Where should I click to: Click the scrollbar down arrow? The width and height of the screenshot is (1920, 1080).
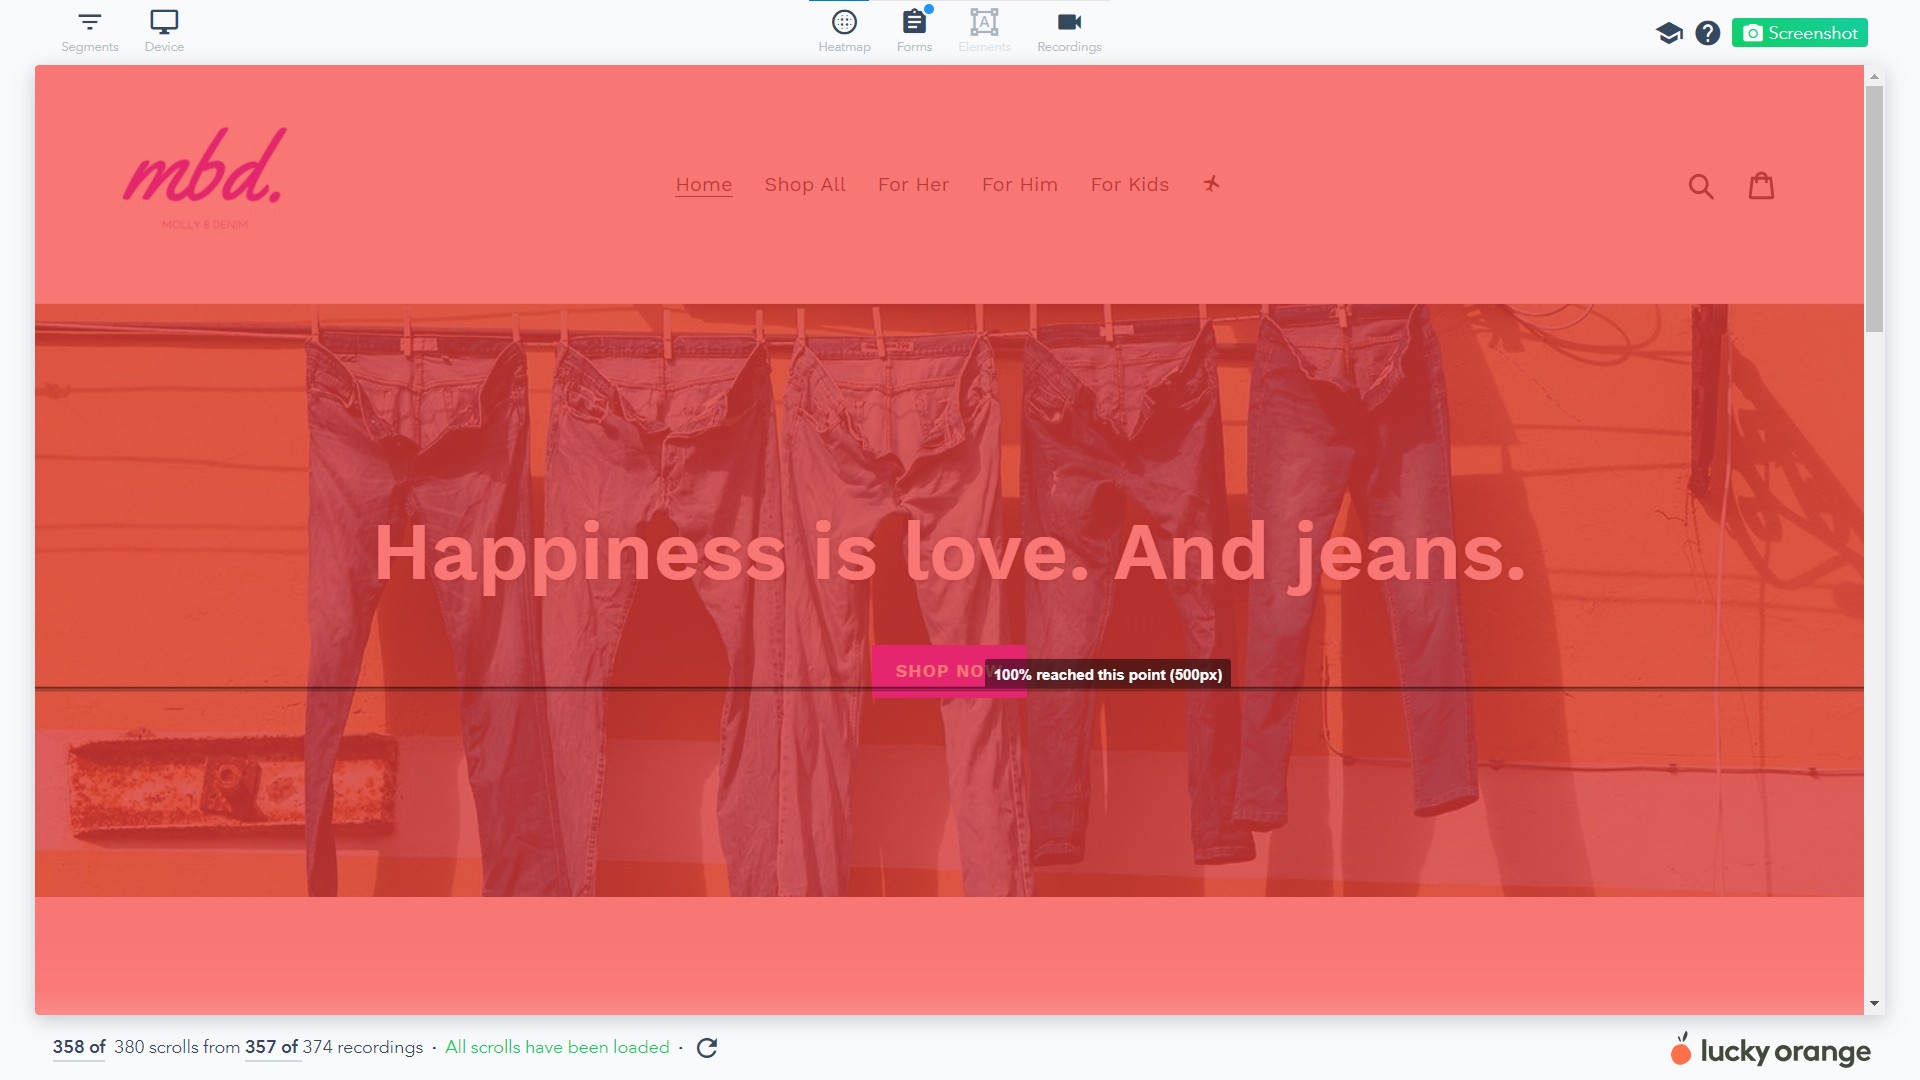(1874, 1003)
